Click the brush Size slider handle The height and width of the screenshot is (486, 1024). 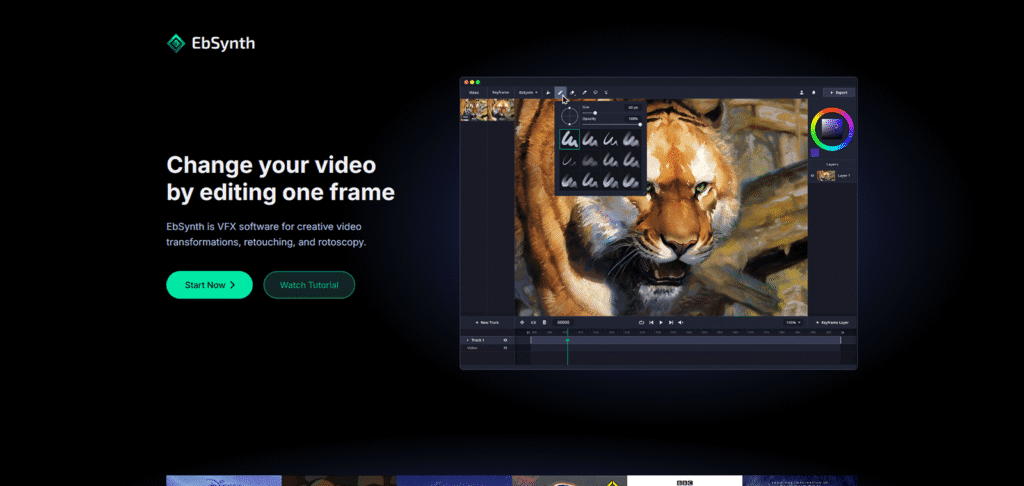pyautogui.click(x=595, y=113)
